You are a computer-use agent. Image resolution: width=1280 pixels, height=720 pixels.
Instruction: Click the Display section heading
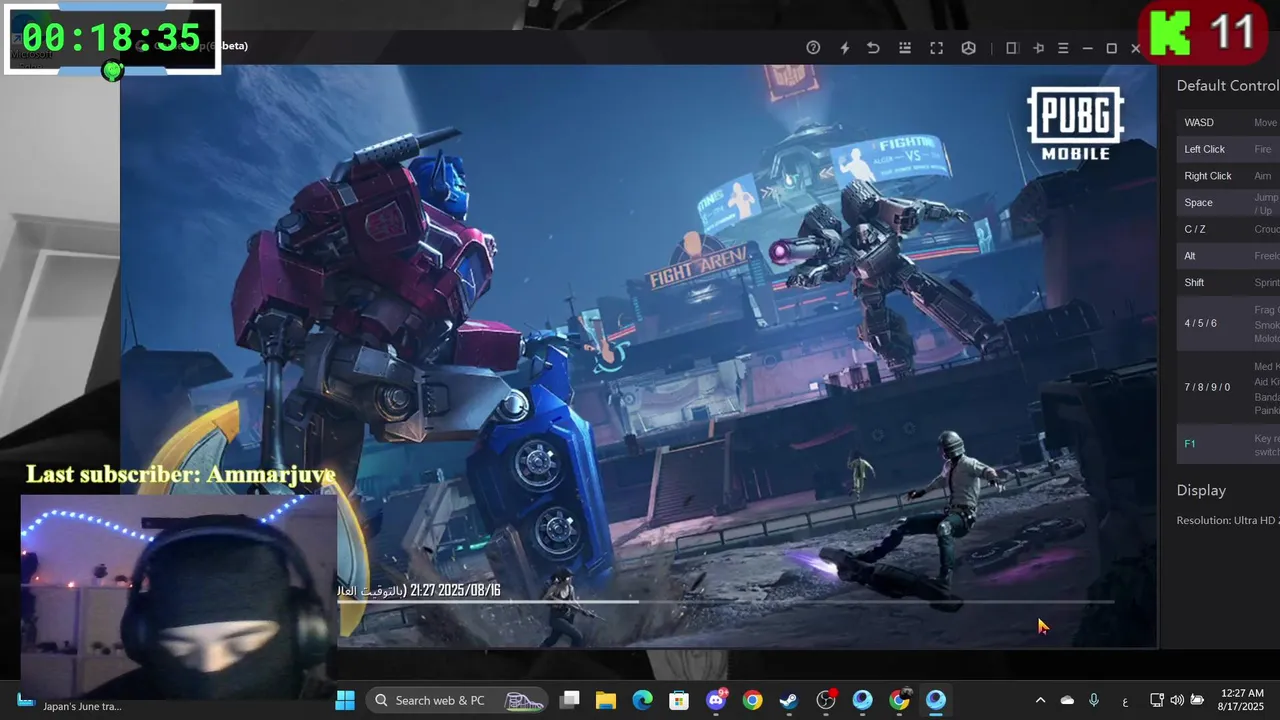tap(1201, 490)
